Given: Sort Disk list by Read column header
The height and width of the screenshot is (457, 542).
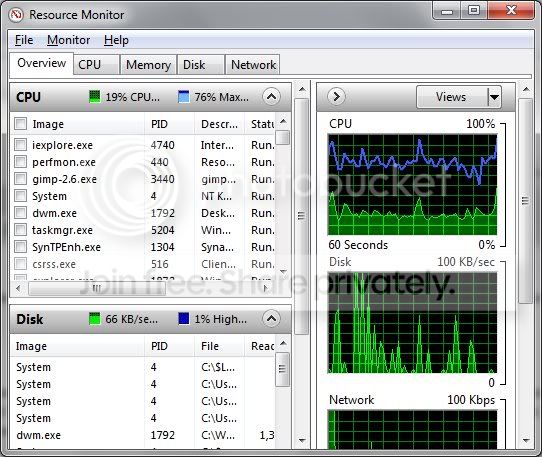Looking at the screenshot, I should pos(260,346).
